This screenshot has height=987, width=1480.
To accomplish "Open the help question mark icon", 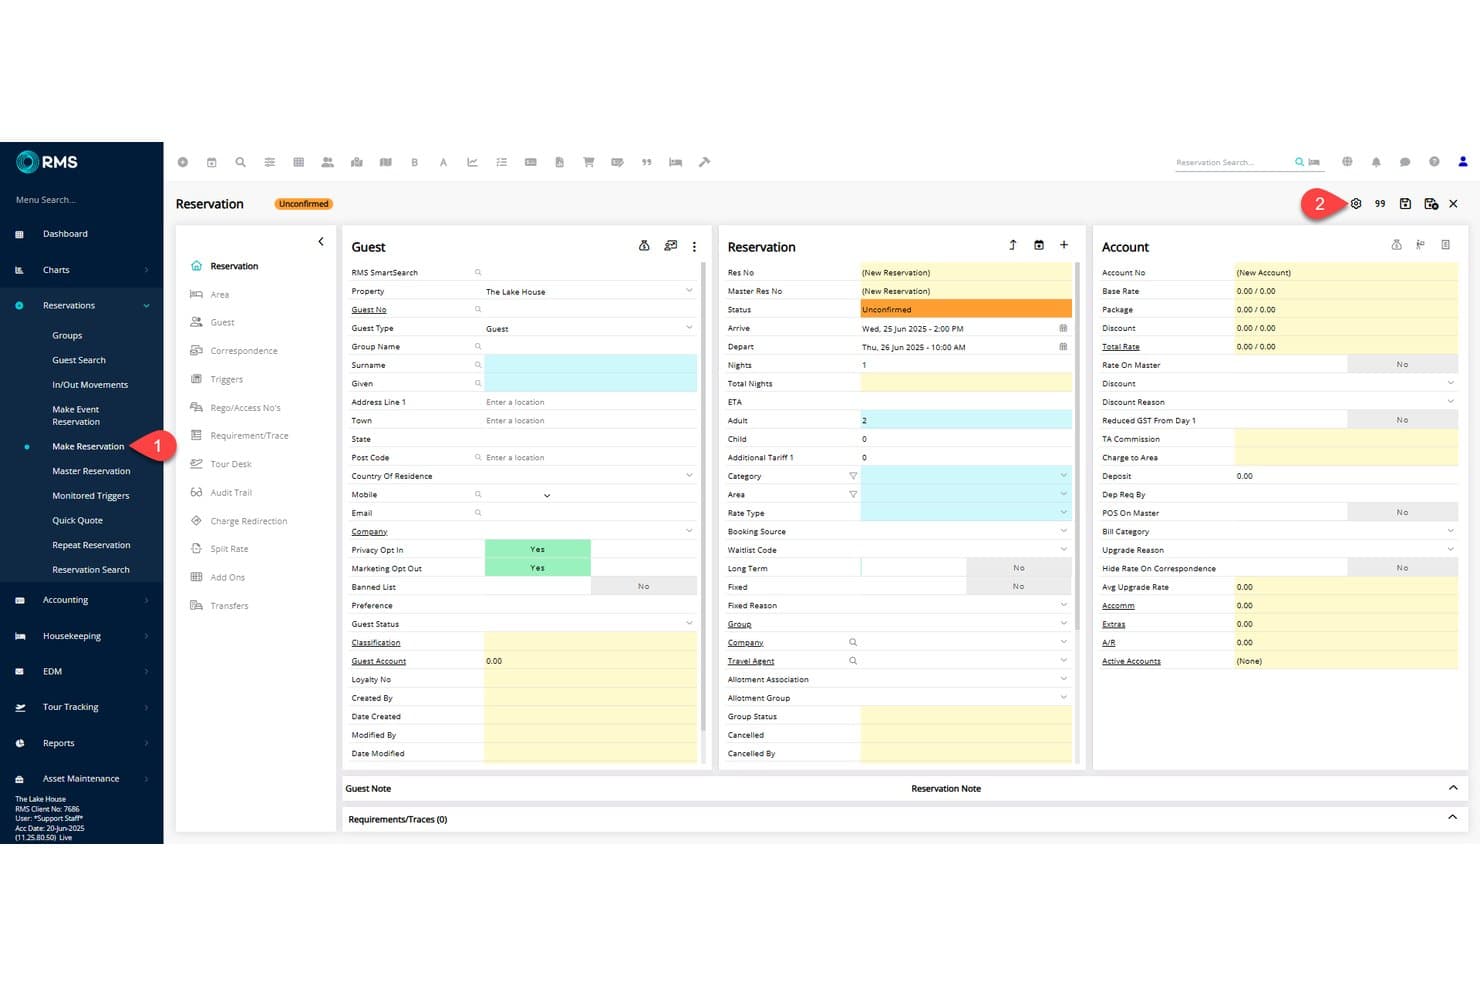I will pyautogui.click(x=1434, y=162).
